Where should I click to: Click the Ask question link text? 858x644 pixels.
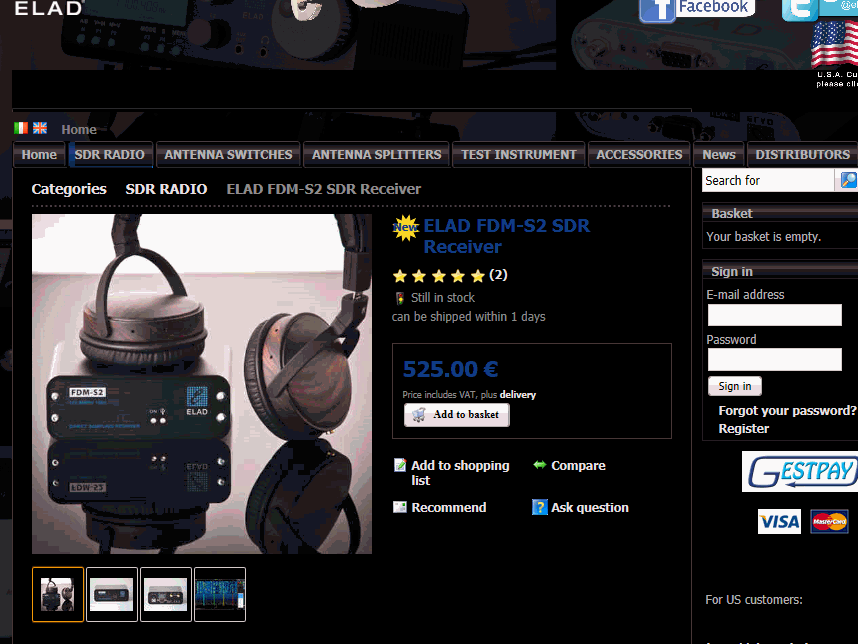tap(590, 507)
